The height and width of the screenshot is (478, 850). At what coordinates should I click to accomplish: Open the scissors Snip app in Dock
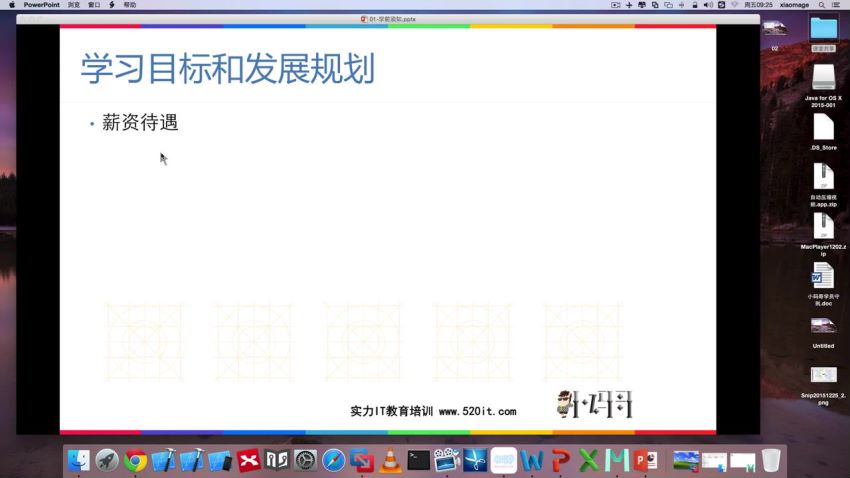coord(475,461)
